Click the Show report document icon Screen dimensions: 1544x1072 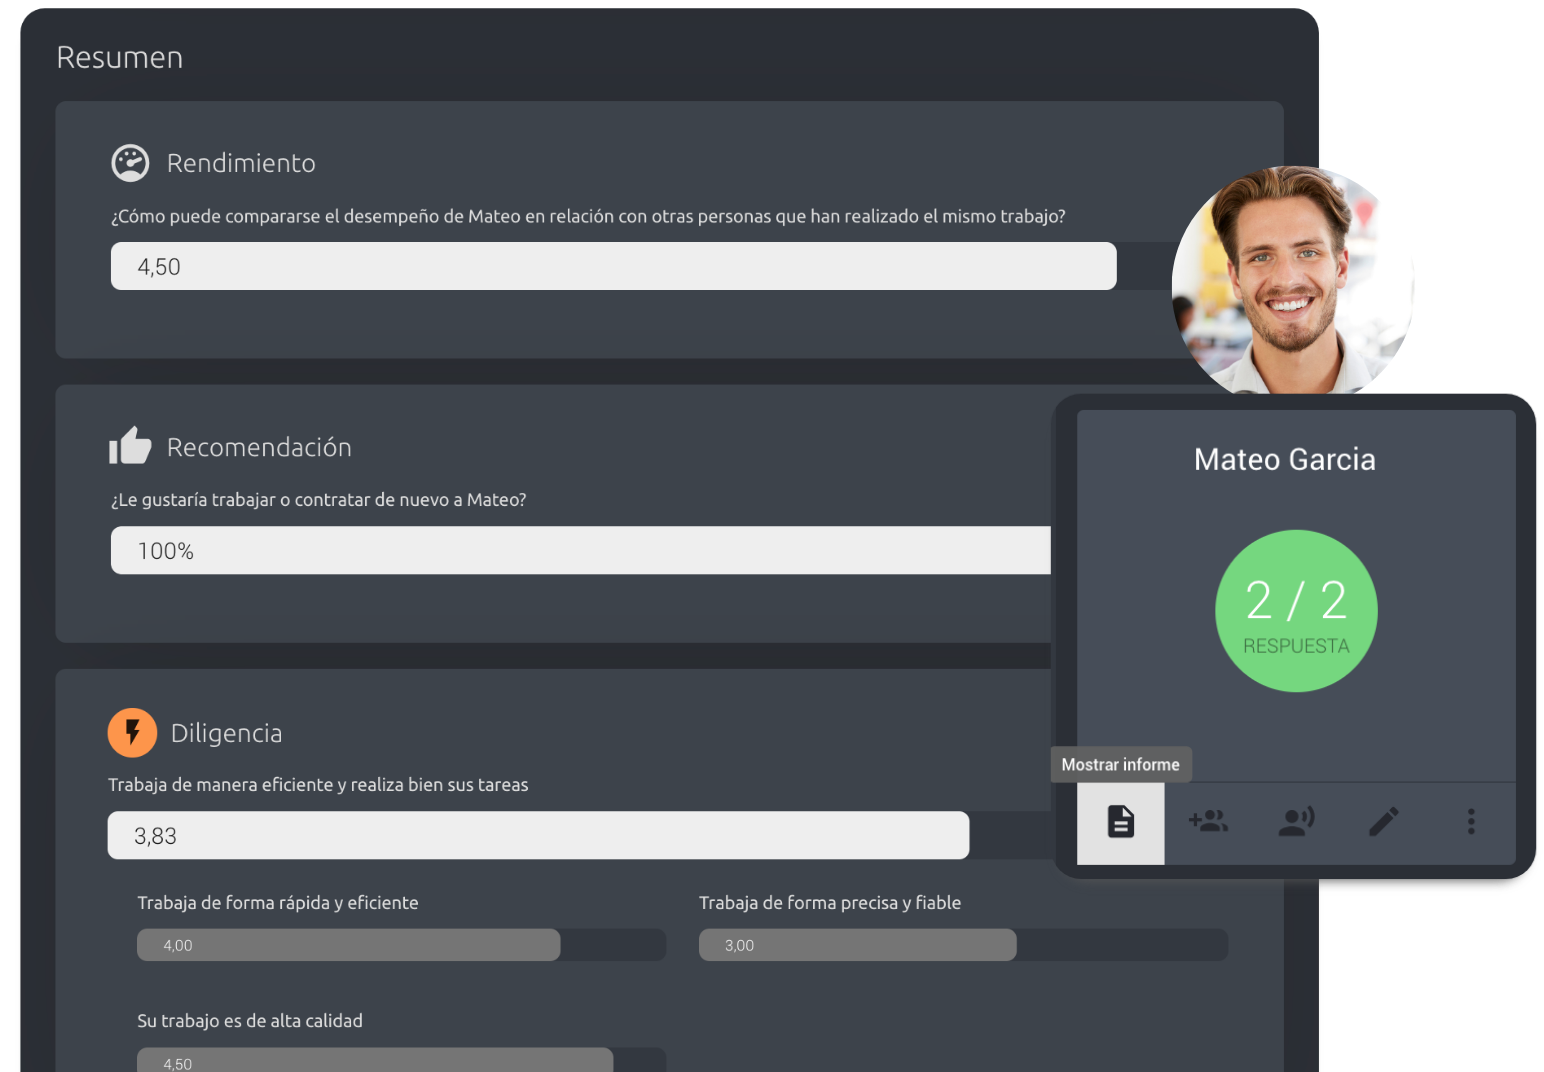[x=1120, y=822]
